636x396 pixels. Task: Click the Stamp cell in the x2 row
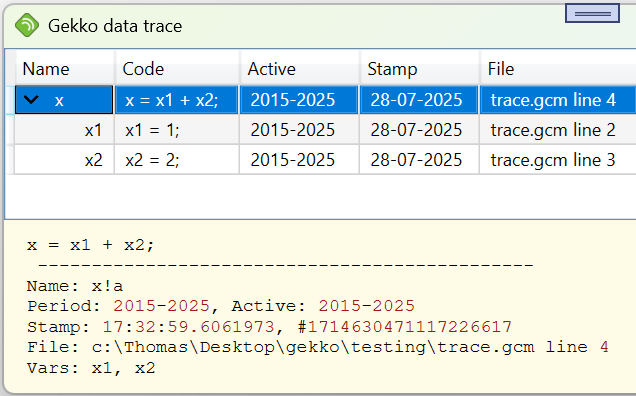[419, 160]
